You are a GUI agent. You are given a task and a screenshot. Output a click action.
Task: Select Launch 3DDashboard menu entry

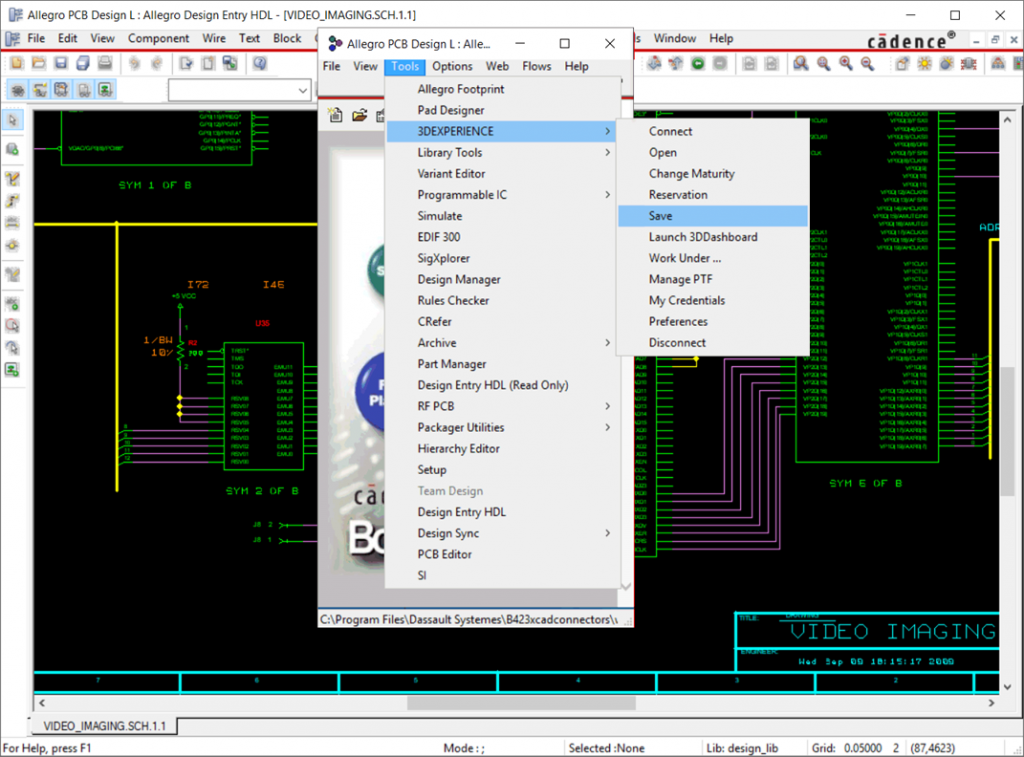[x=703, y=237]
